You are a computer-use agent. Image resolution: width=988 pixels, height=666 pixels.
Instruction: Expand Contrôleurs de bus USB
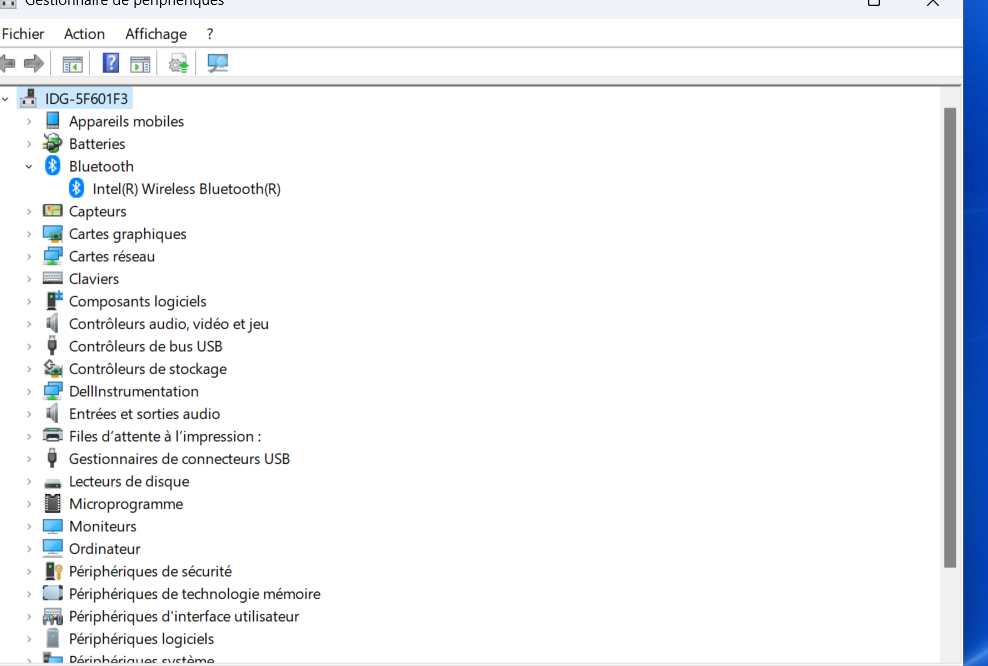29,347
